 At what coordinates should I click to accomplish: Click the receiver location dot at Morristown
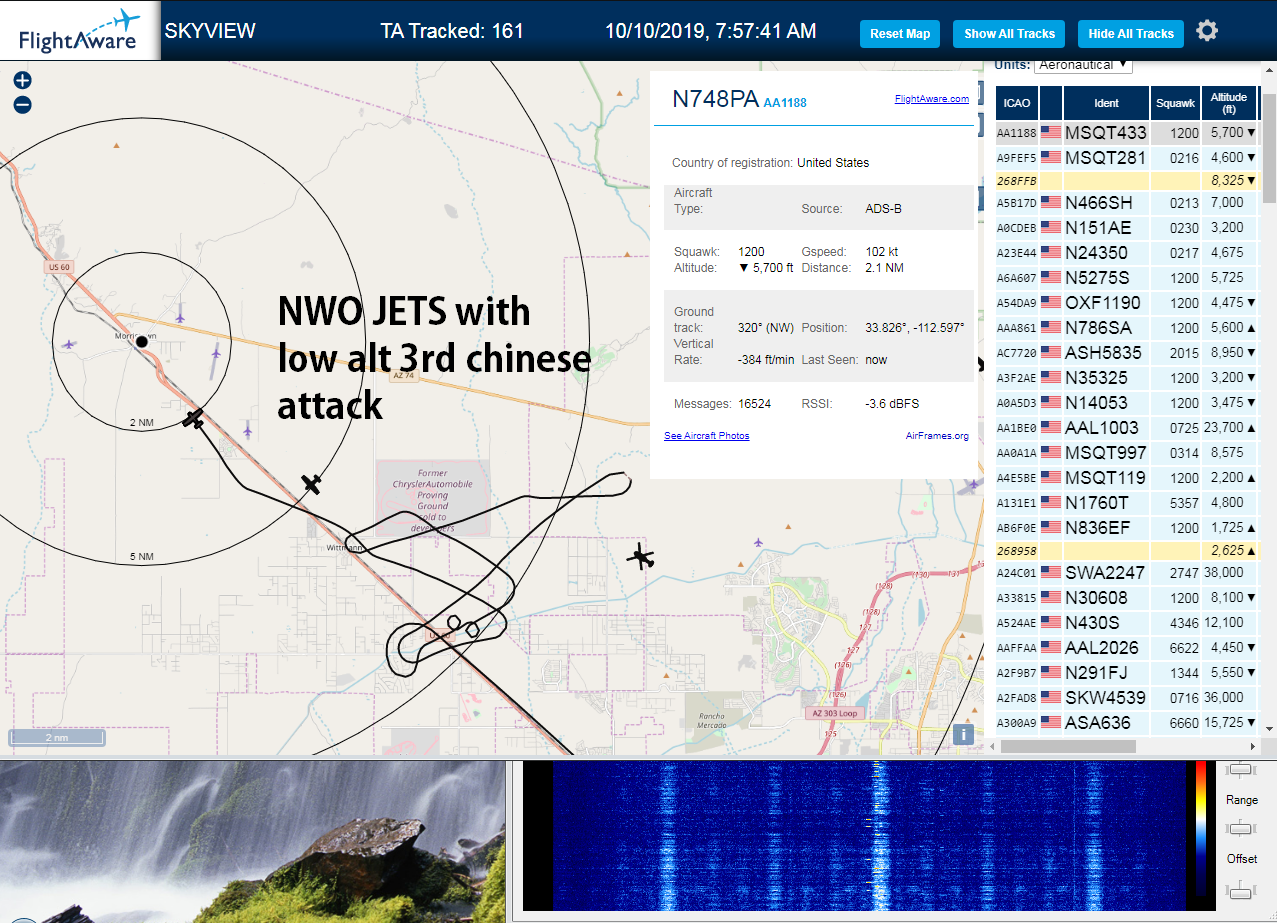pyautogui.click(x=142, y=342)
